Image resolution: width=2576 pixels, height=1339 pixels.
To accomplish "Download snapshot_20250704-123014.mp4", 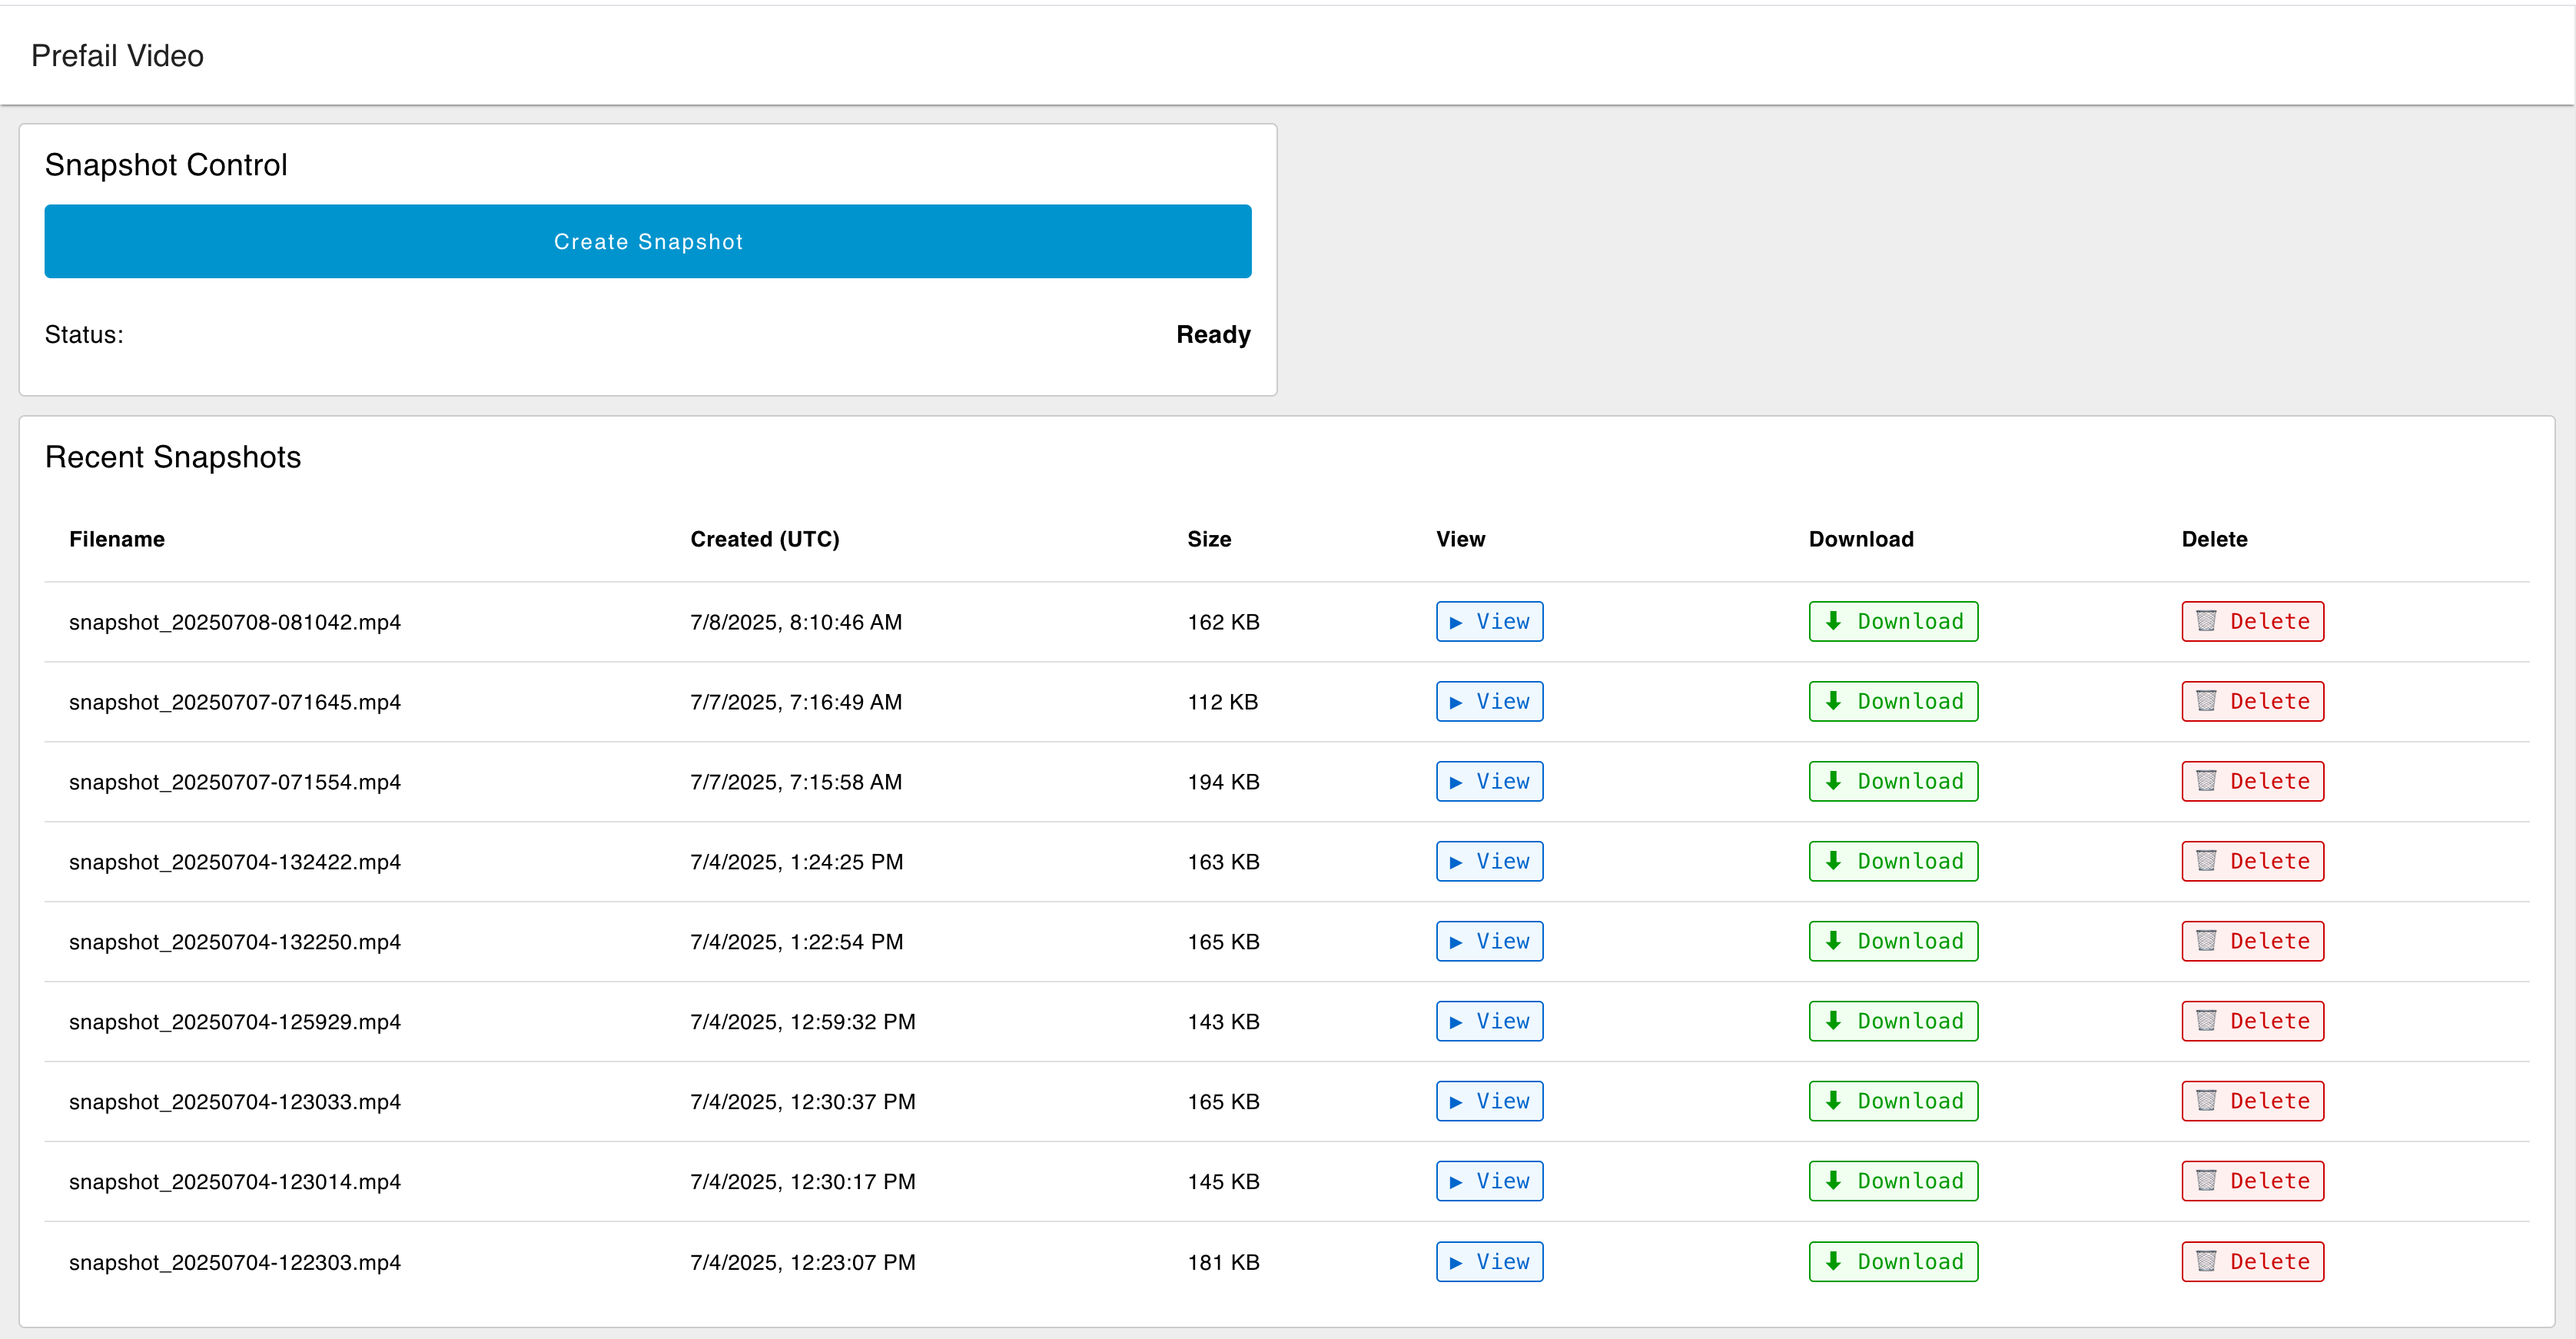I will point(1892,1181).
